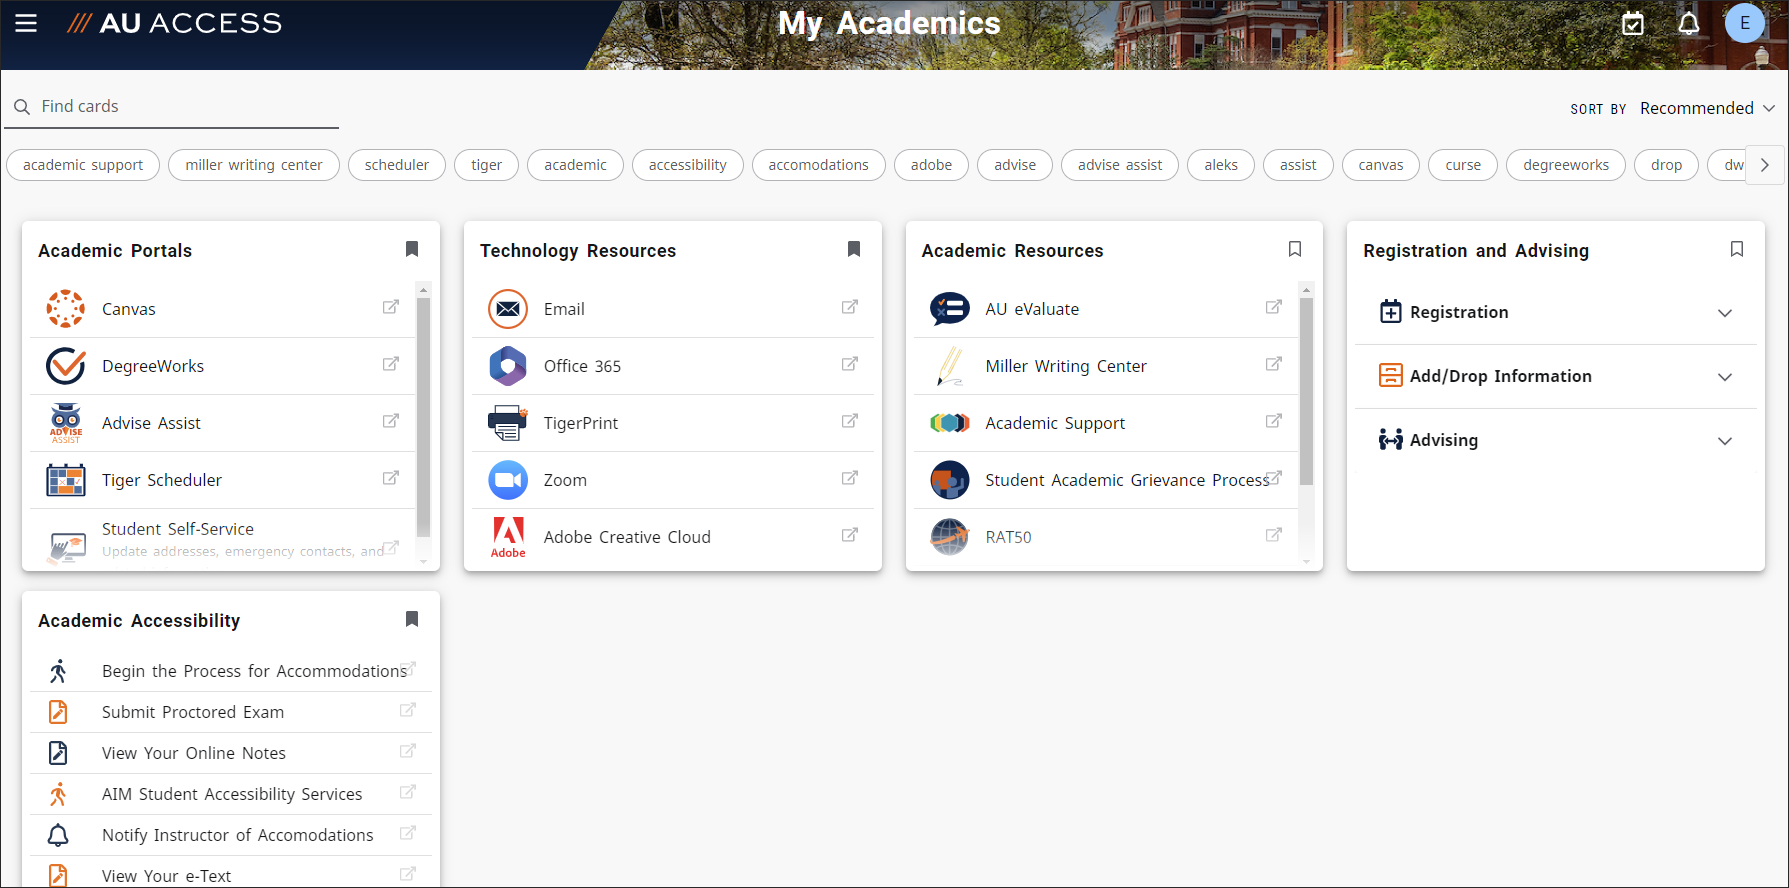Viewport: 1789px width, 888px height.
Task: Expand the Registration section
Action: tap(1556, 312)
